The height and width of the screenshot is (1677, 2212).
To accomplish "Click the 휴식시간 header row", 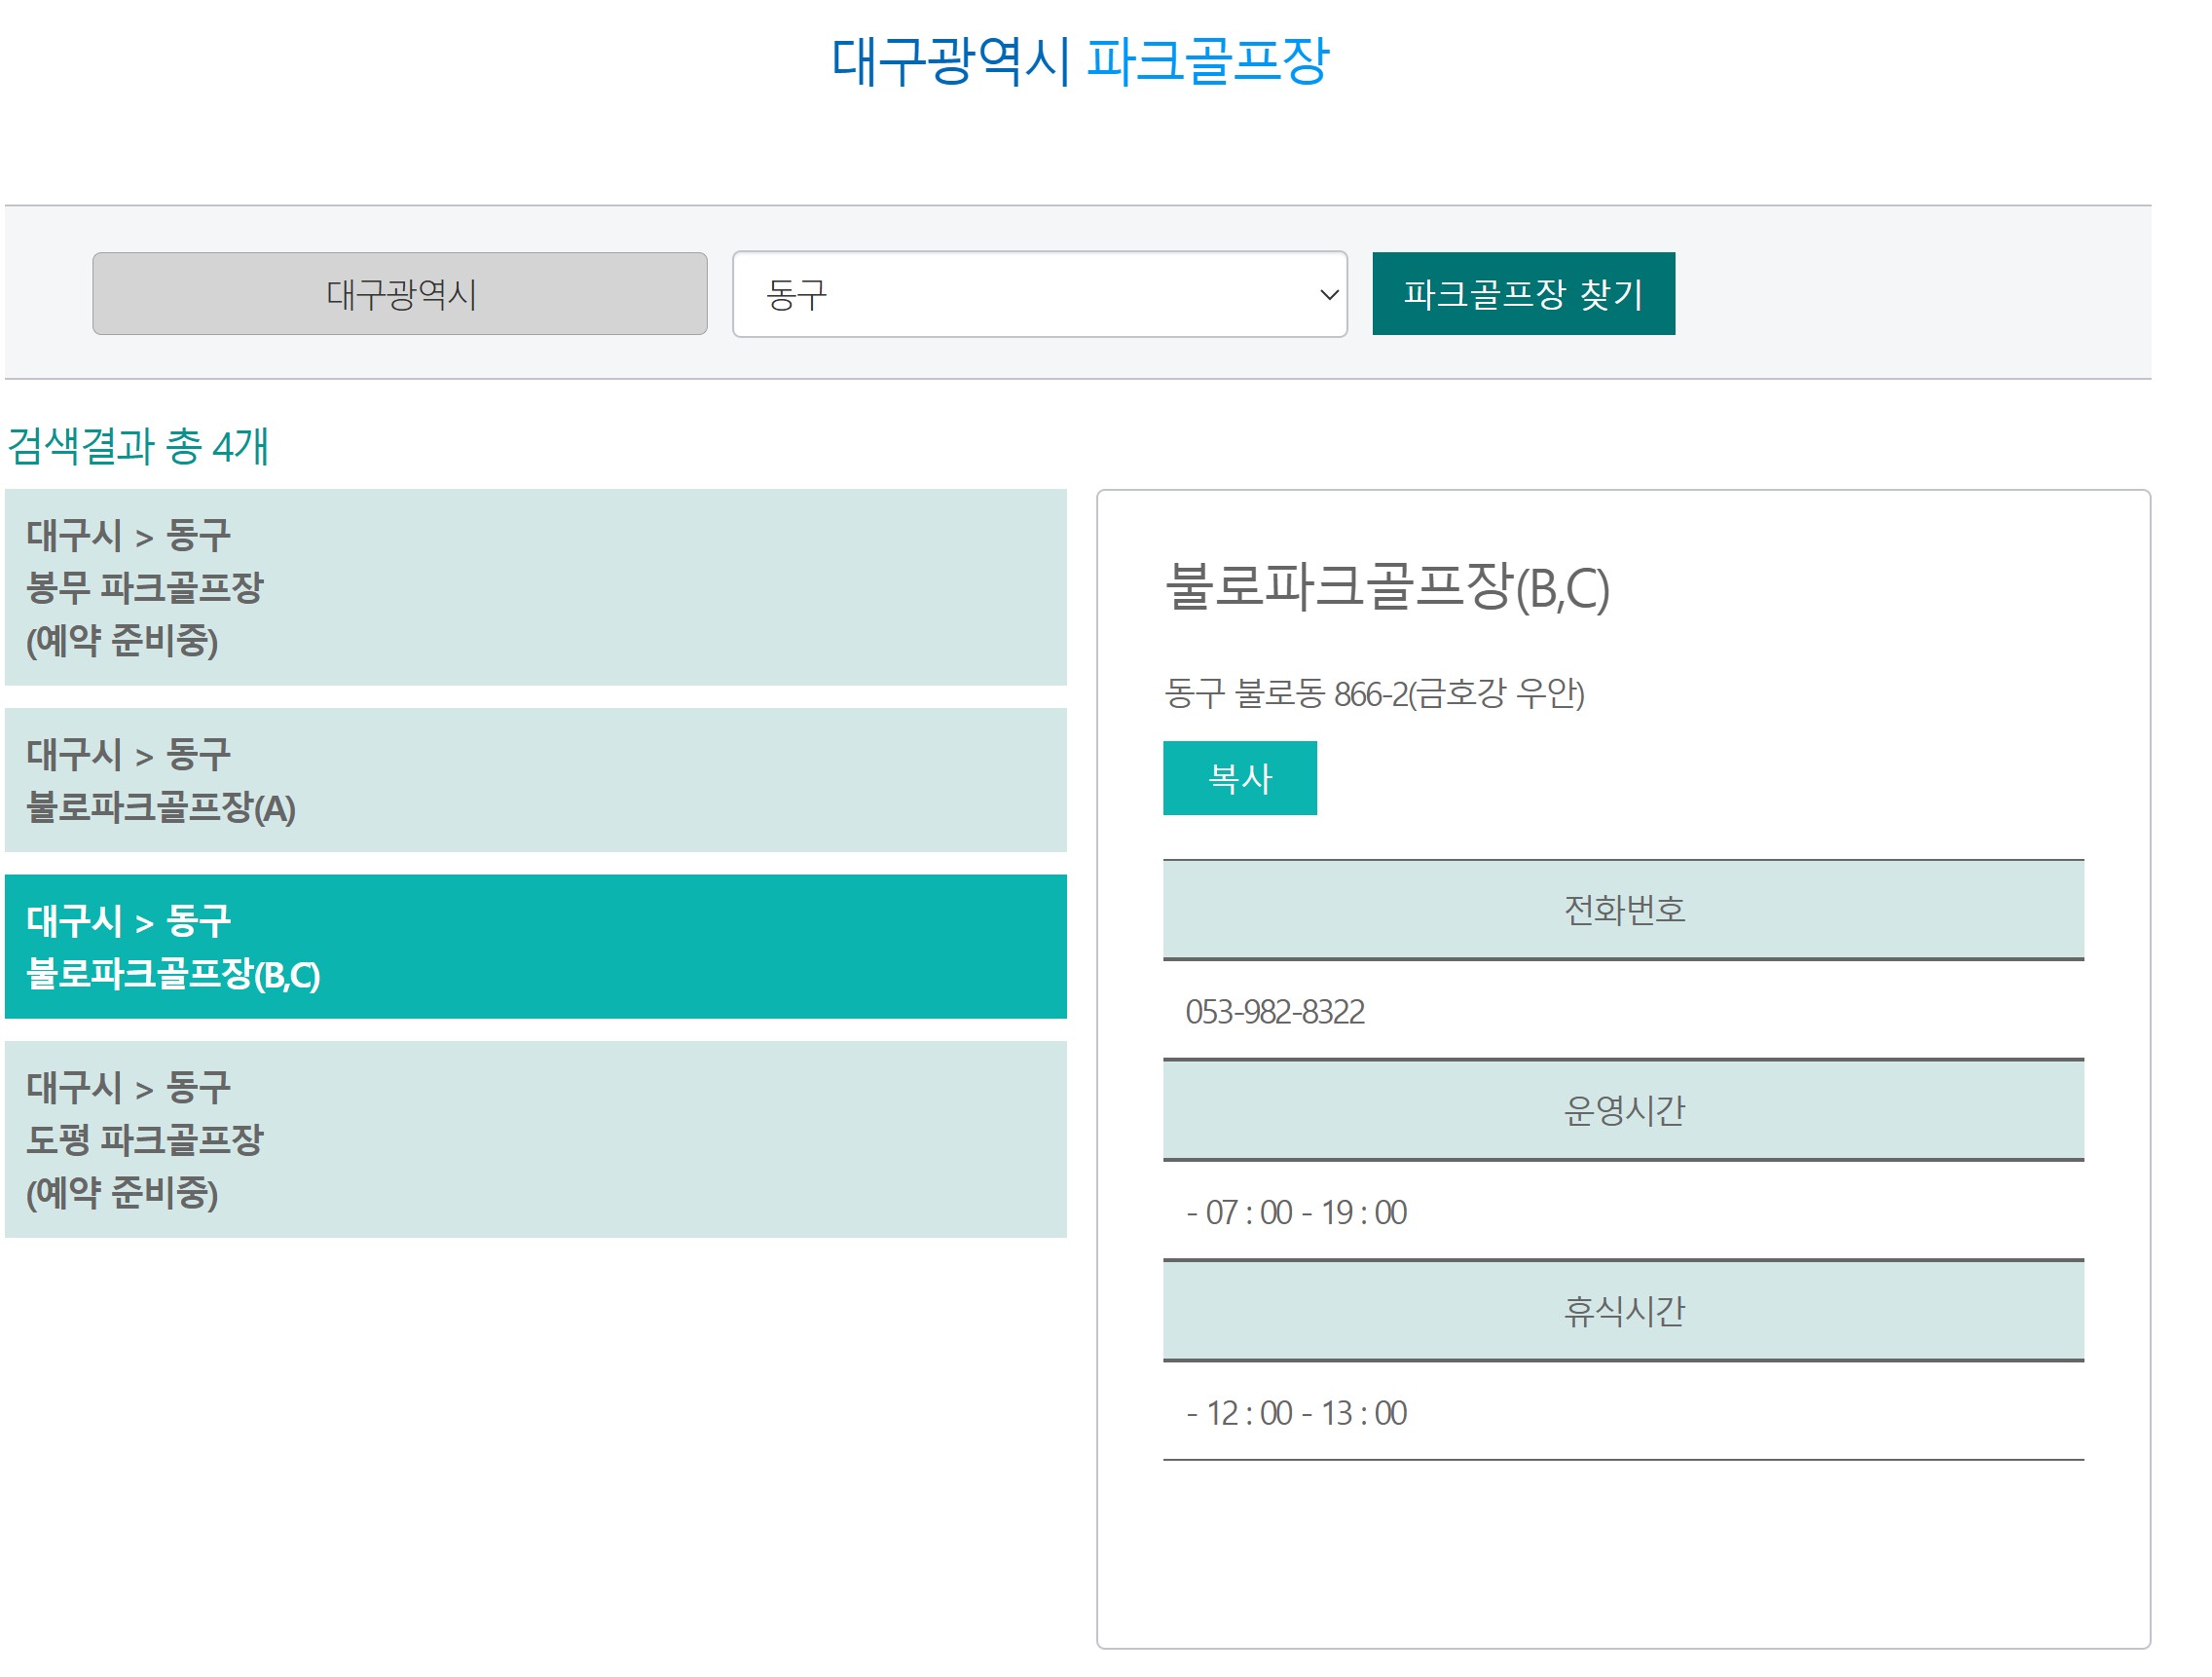I will pos(1622,1311).
